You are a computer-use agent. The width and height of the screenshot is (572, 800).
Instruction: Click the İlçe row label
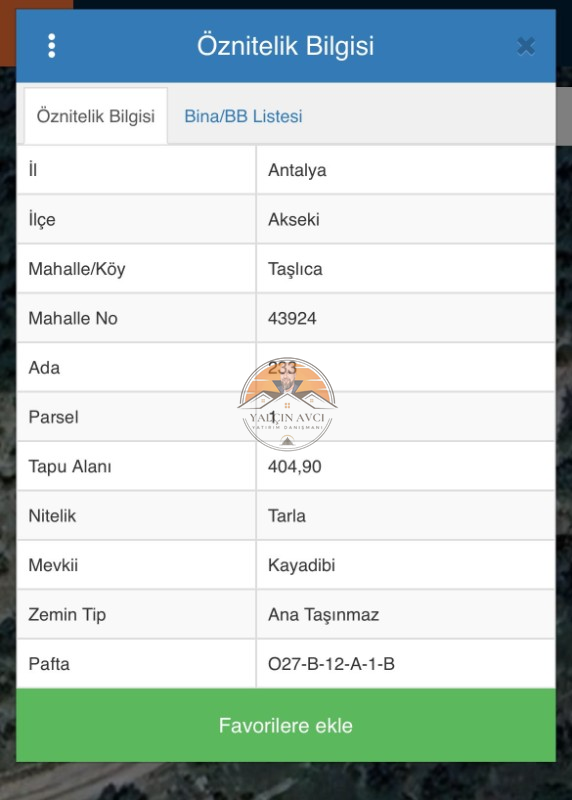[42, 219]
